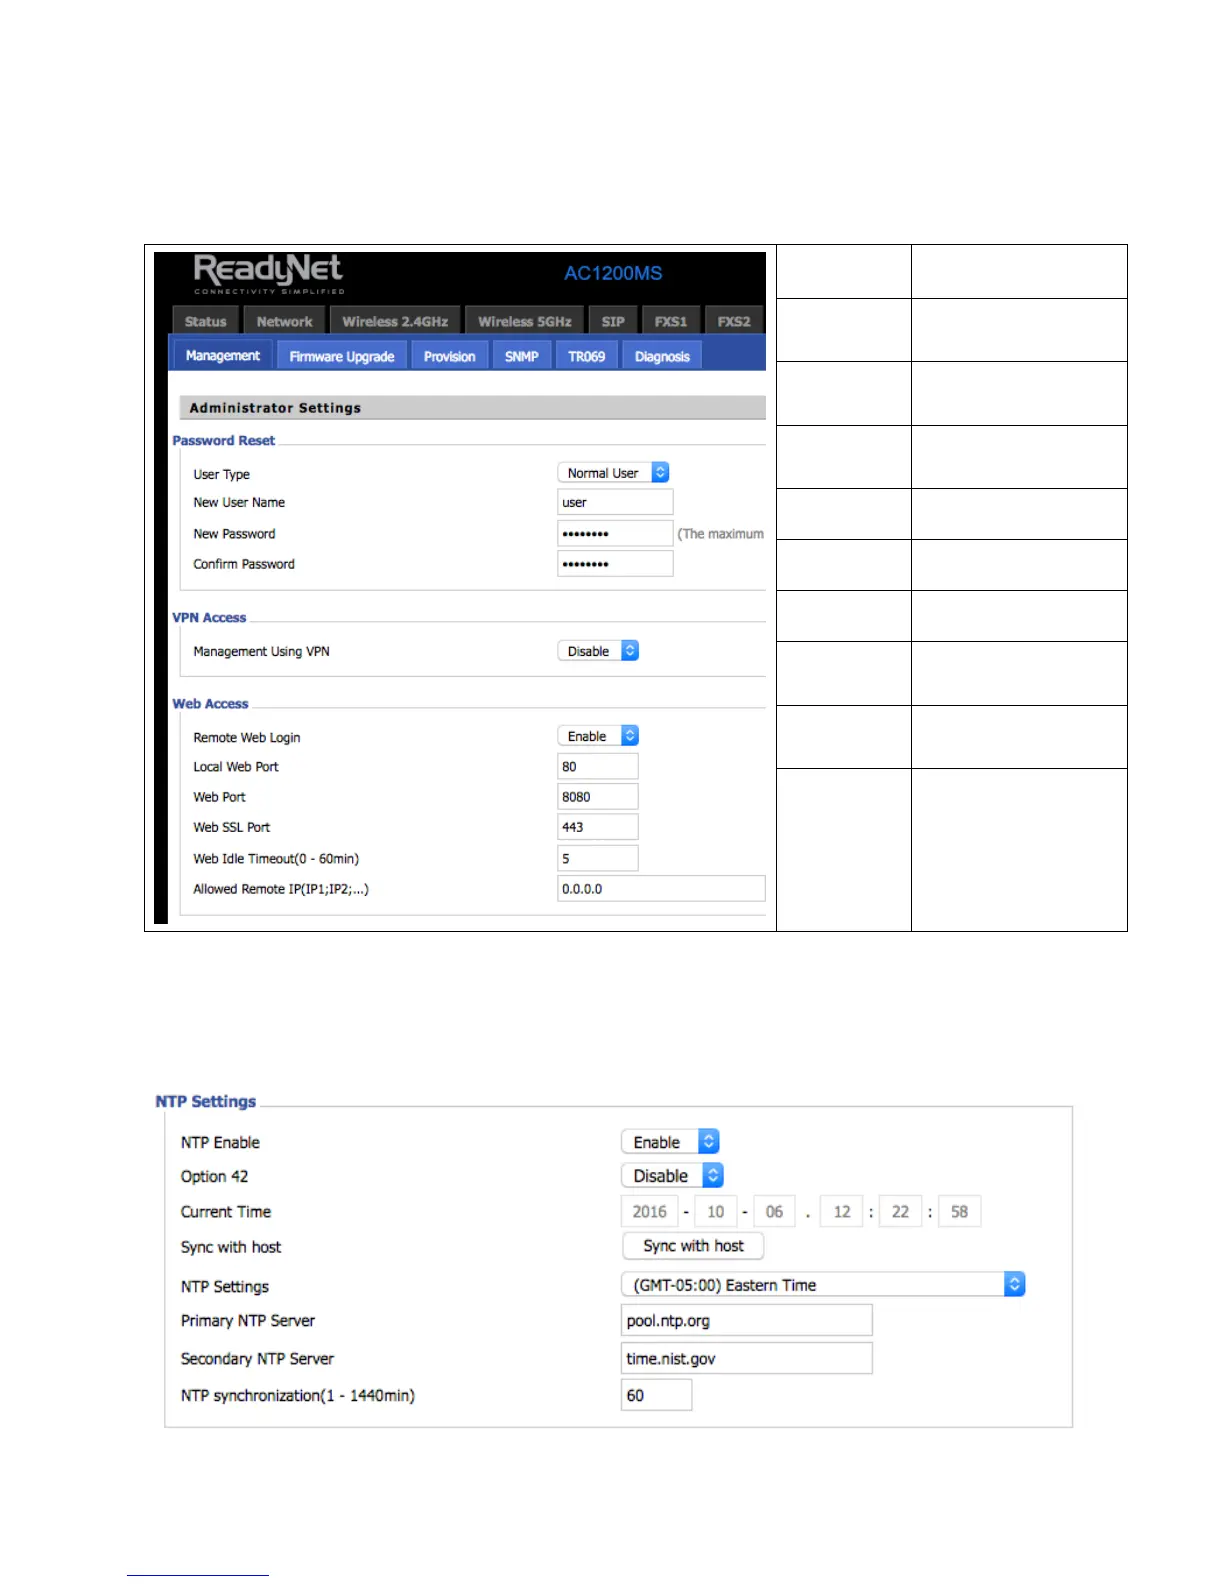This screenshot has height=1584, width=1224.
Task: Open the Network tab
Action: coord(284,321)
